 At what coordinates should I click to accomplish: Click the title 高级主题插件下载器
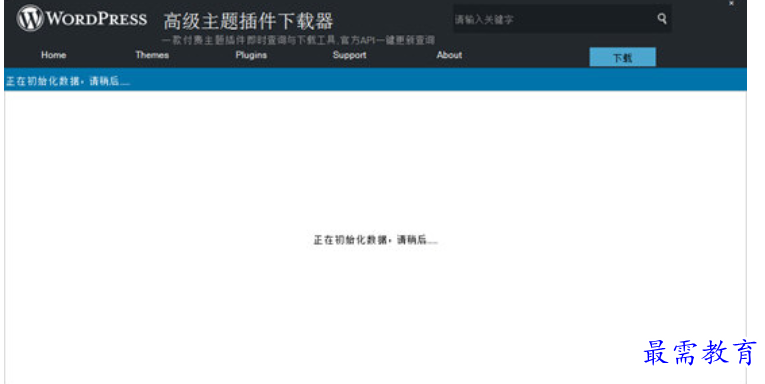coord(248,21)
